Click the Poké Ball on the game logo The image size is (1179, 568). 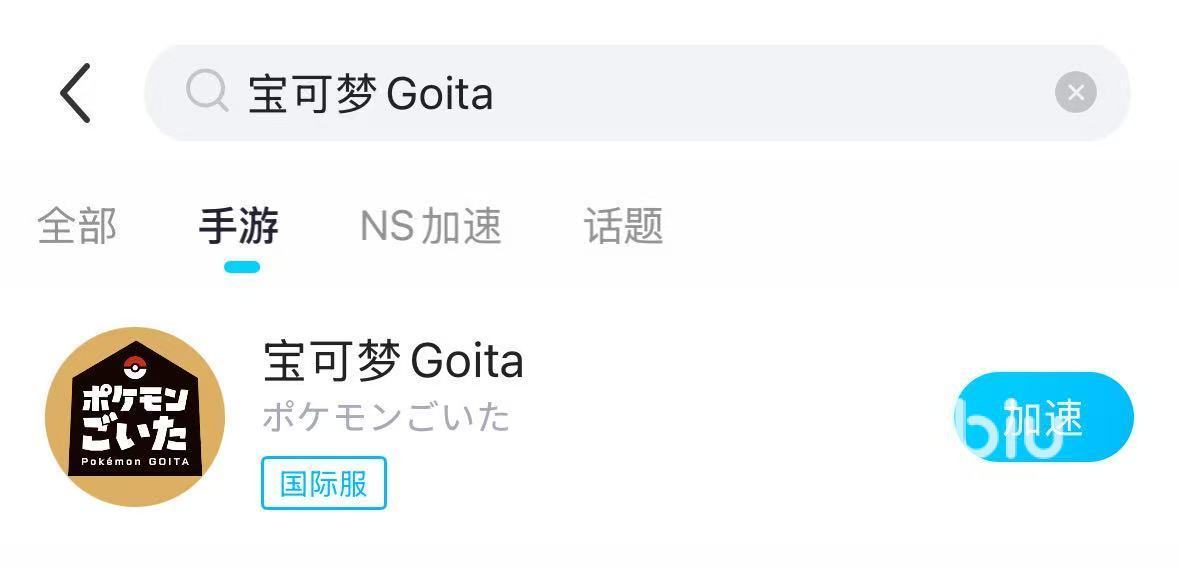click(135, 362)
